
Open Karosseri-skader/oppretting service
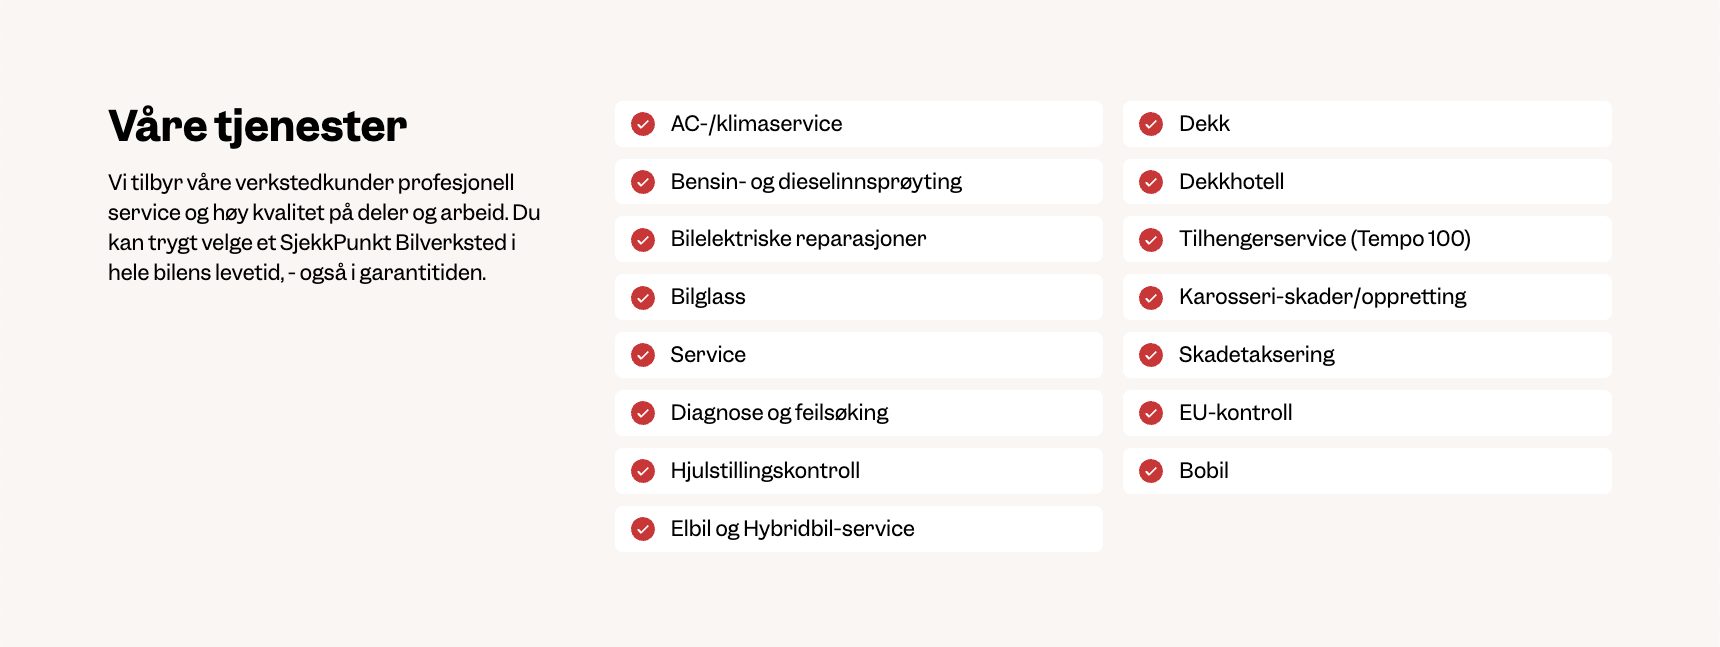point(1322,297)
